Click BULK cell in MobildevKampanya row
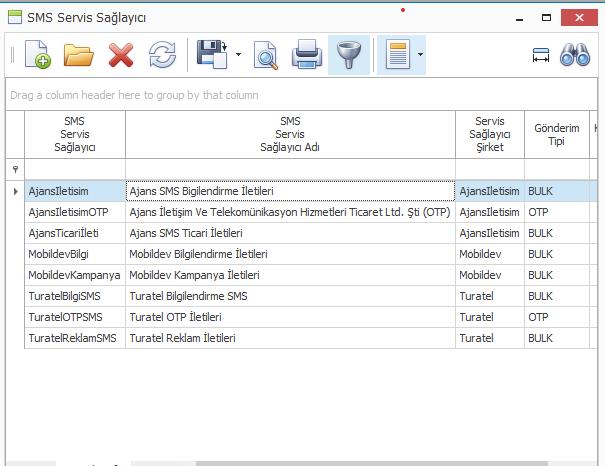Screen dimensions: 605x466 [557, 275]
